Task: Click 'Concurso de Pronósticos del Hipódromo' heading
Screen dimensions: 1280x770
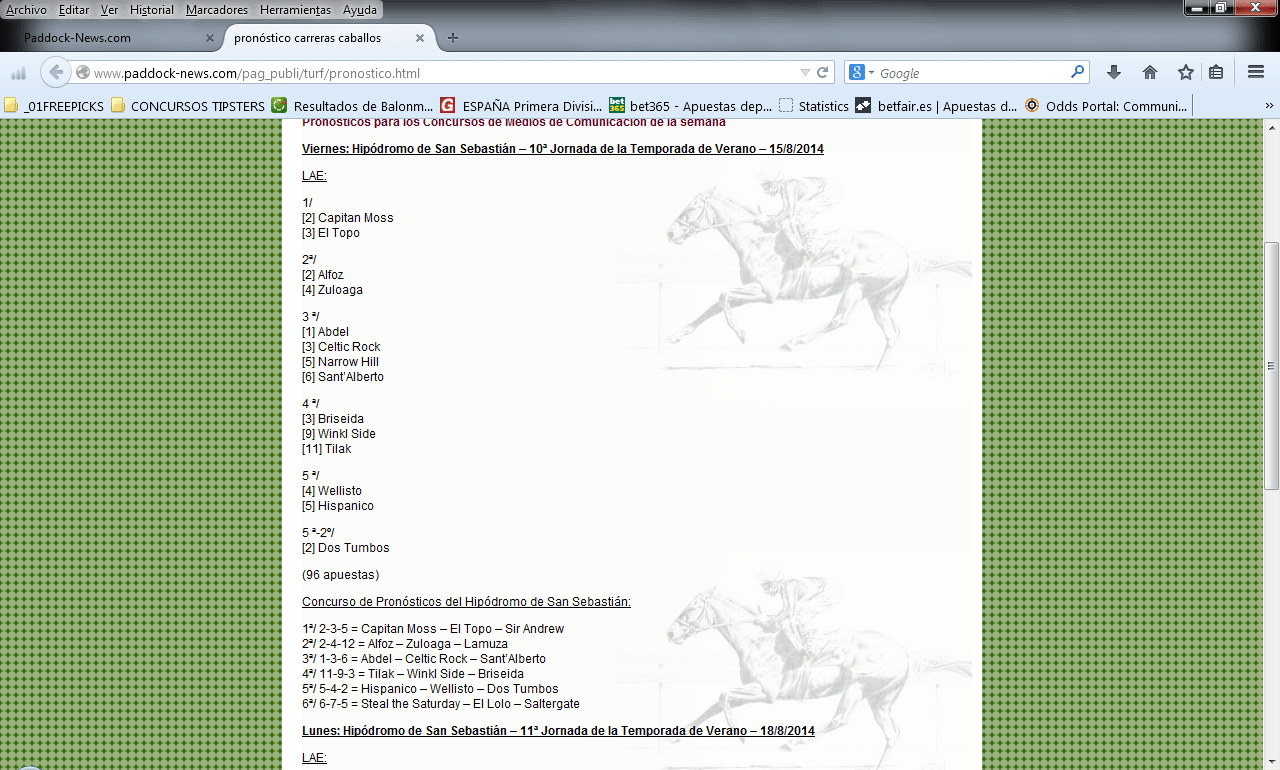Action: coord(466,602)
